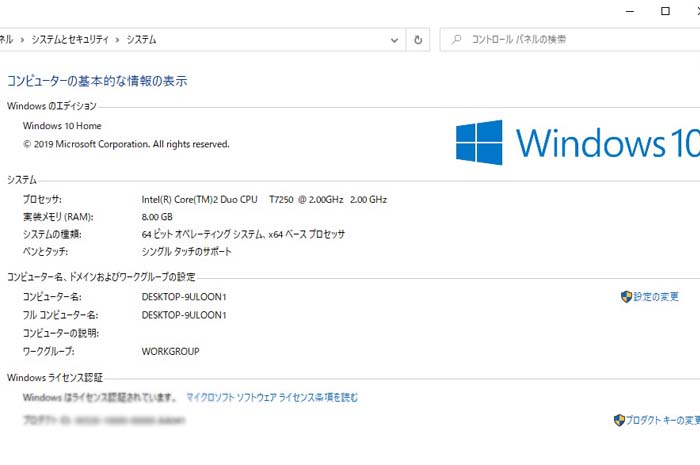
Task: Open the 設定の変更 link
Action: (x=656, y=296)
